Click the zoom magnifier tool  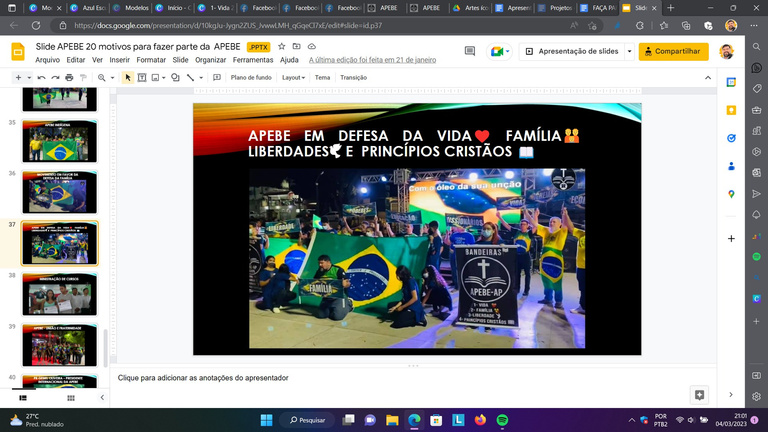click(x=101, y=77)
